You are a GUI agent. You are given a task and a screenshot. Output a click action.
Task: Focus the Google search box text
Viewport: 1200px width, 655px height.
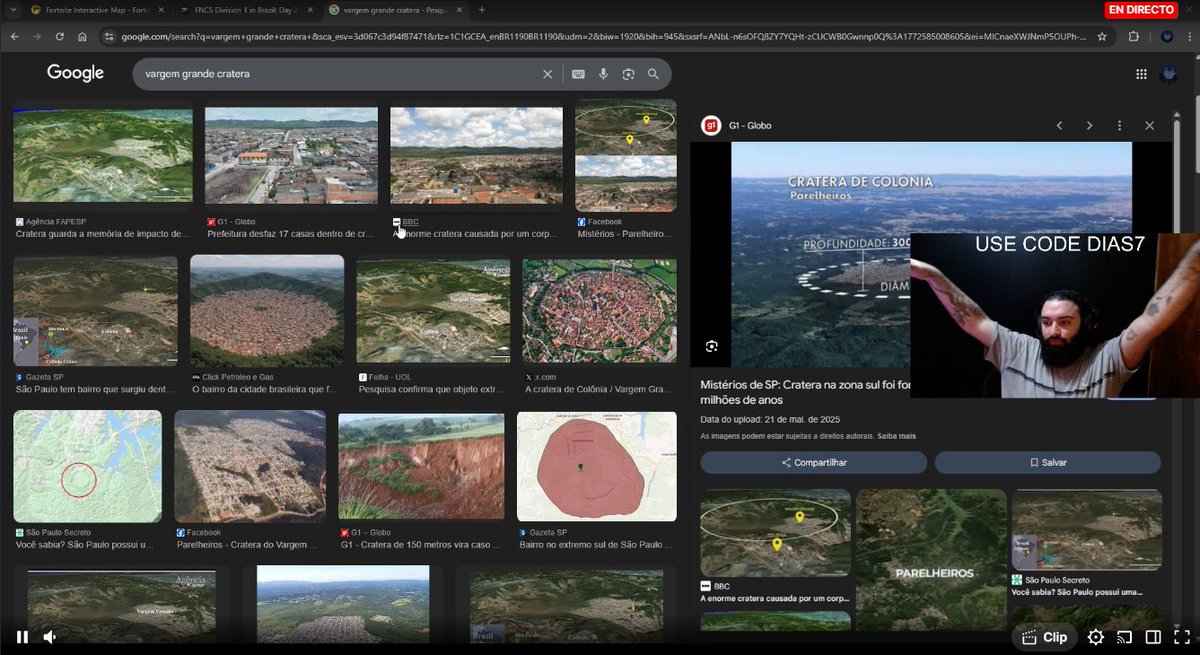pos(340,74)
